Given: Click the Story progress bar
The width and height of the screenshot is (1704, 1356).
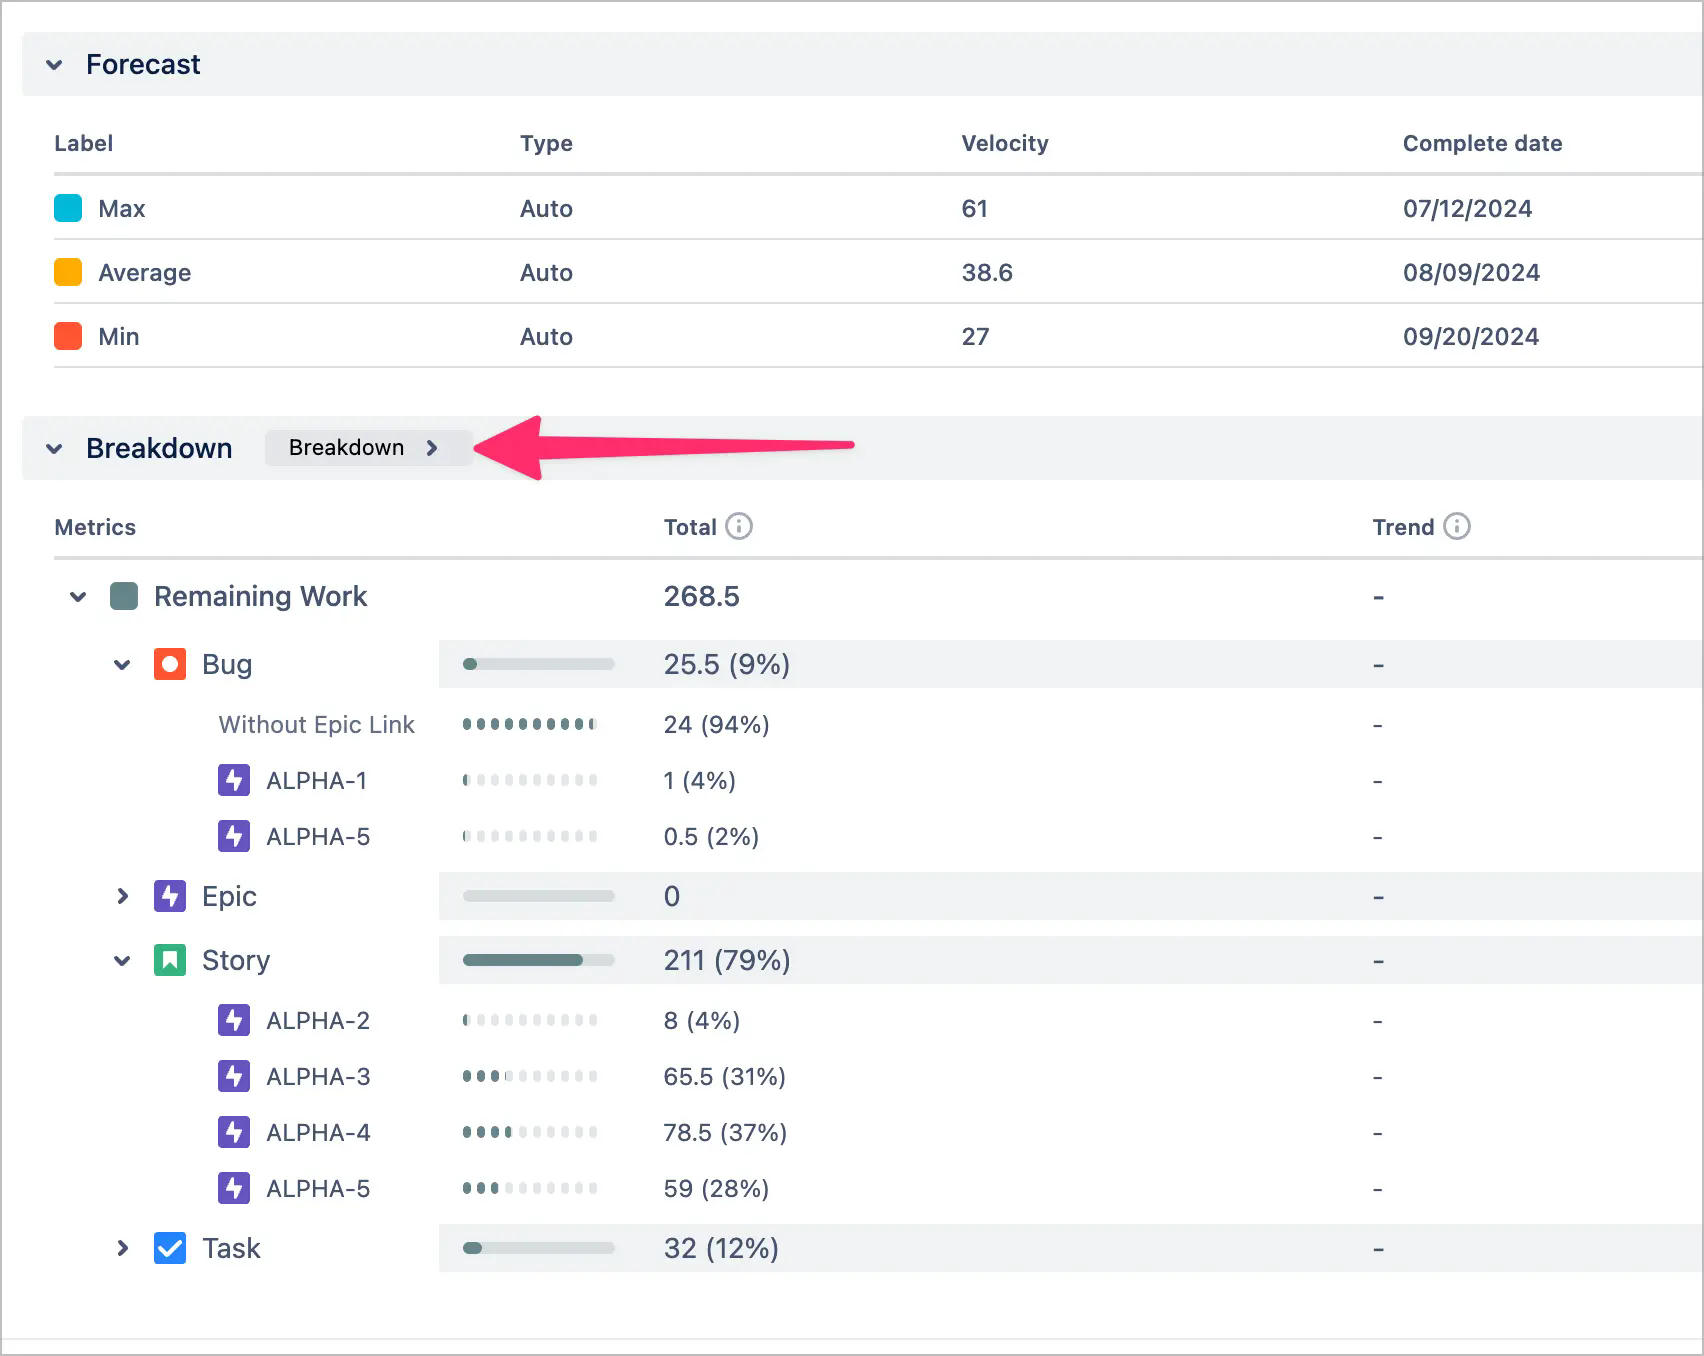Looking at the screenshot, I should coord(537,959).
